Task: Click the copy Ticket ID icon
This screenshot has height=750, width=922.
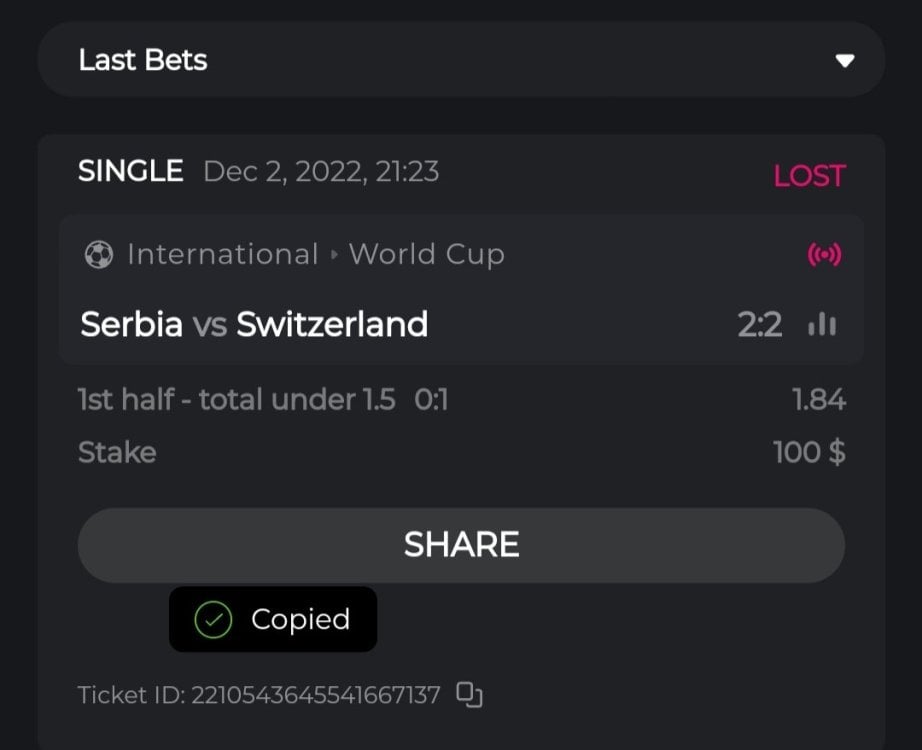Action: [x=469, y=694]
